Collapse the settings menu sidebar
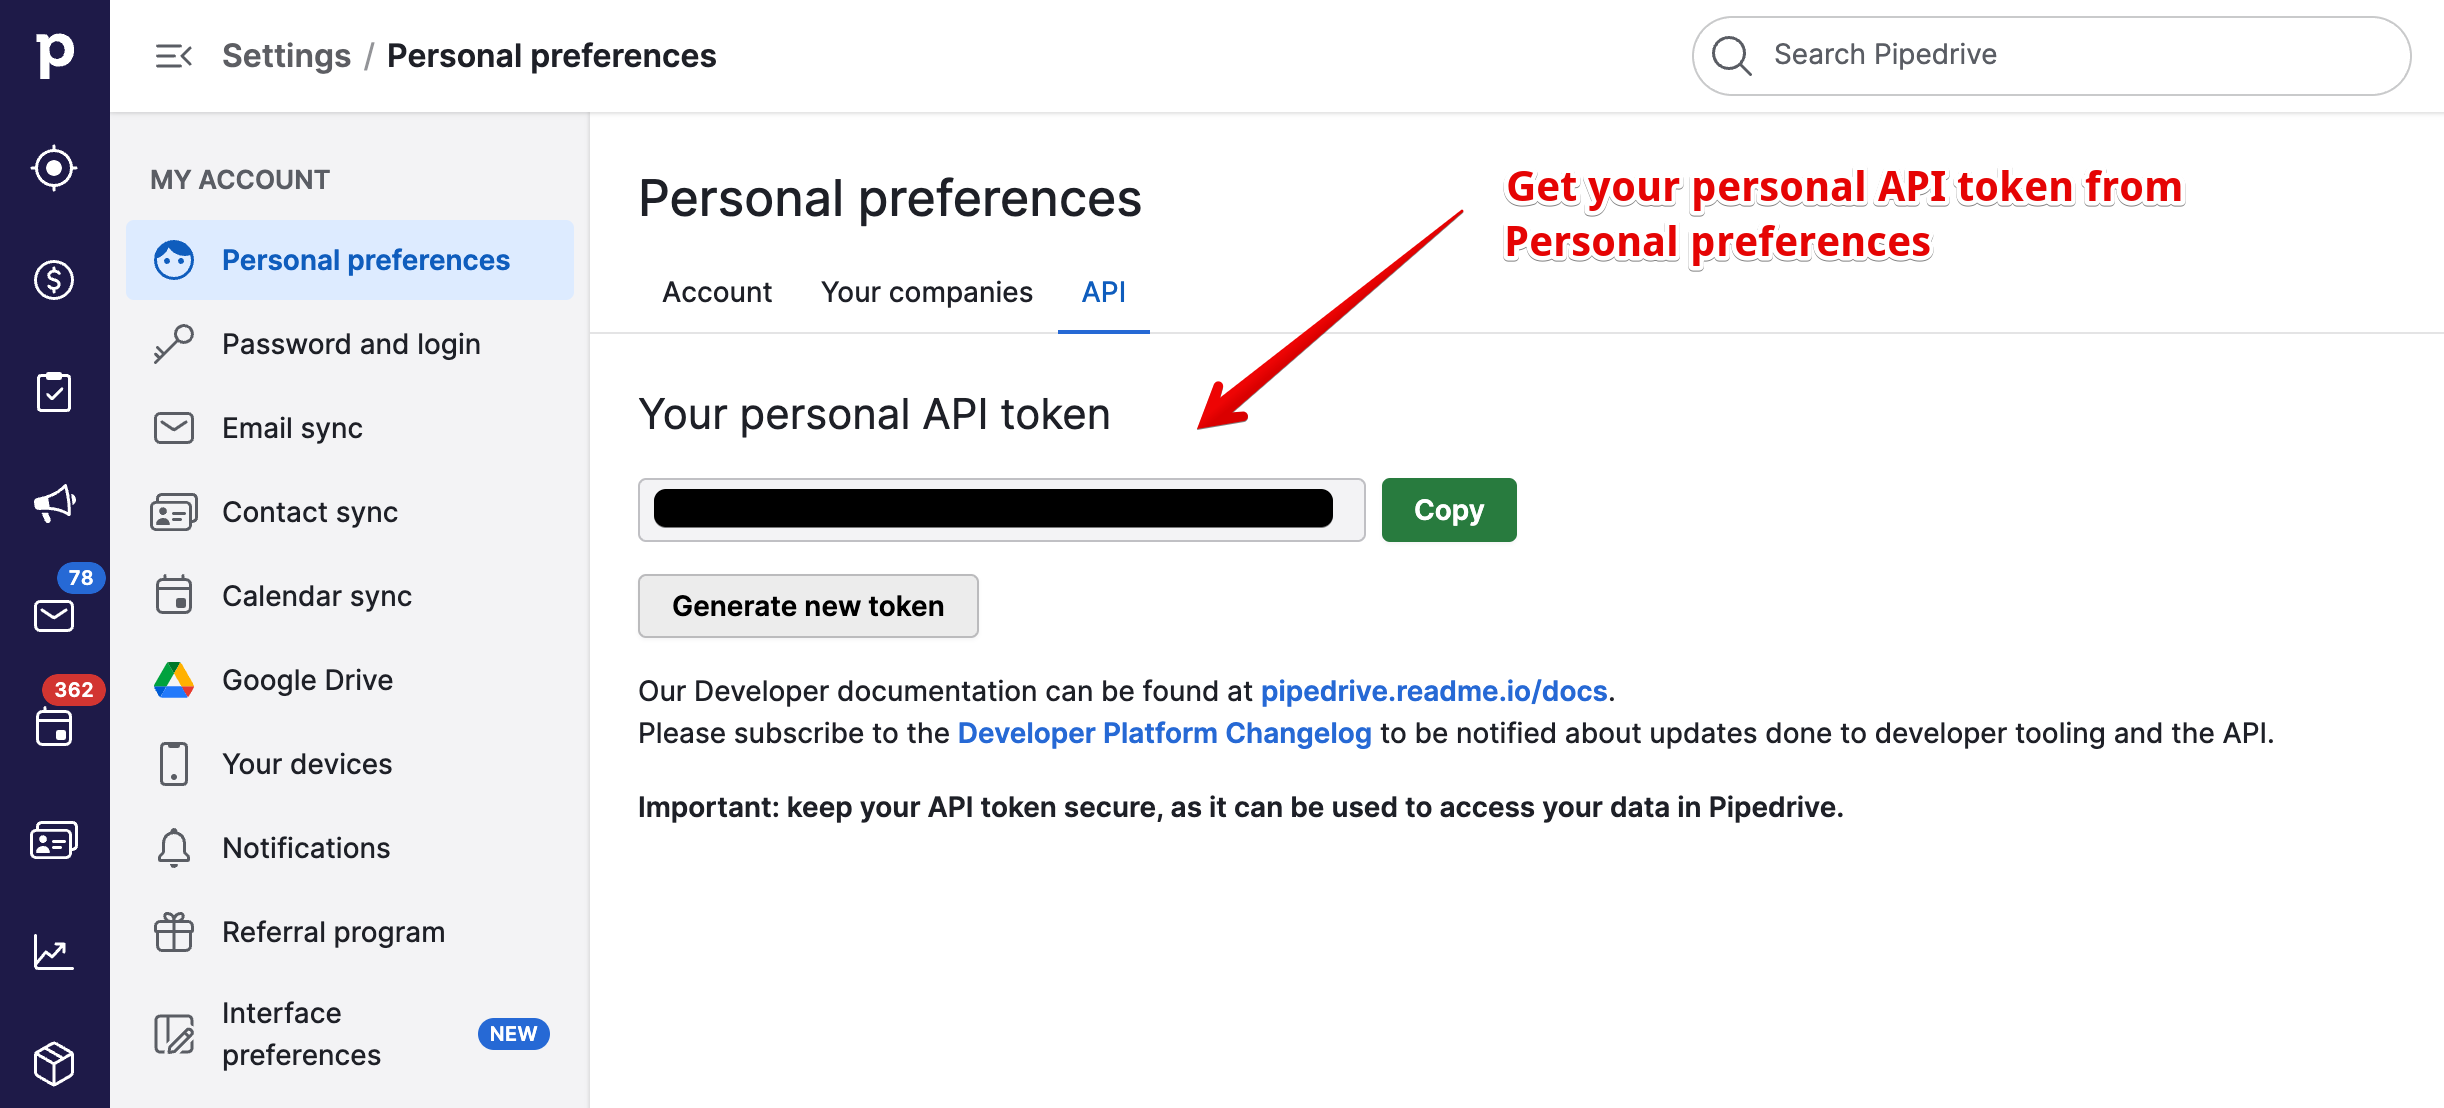This screenshot has width=2444, height=1108. [173, 56]
